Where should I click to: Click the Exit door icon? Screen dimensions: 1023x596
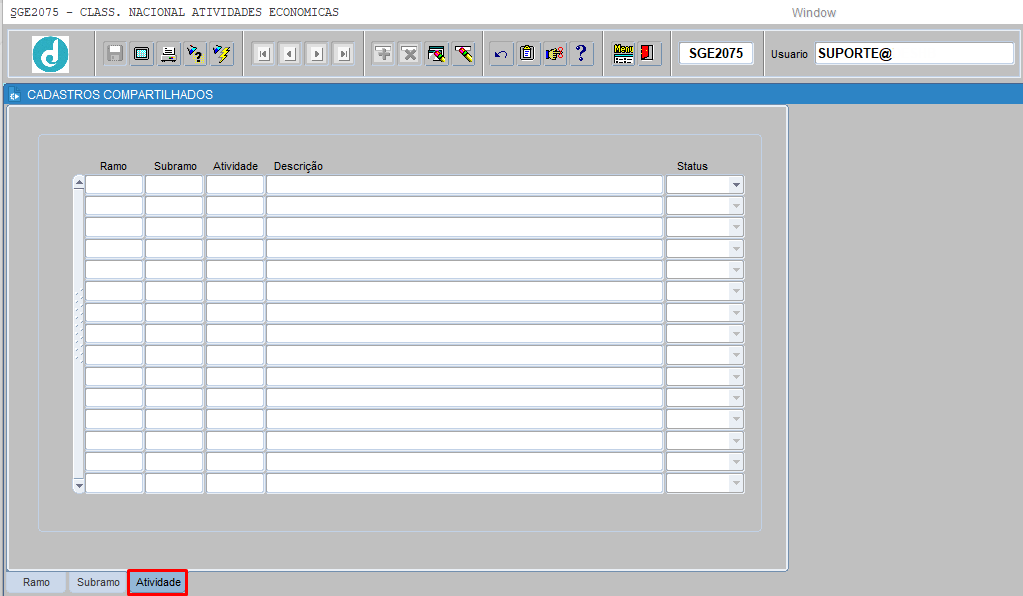(x=648, y=53)
